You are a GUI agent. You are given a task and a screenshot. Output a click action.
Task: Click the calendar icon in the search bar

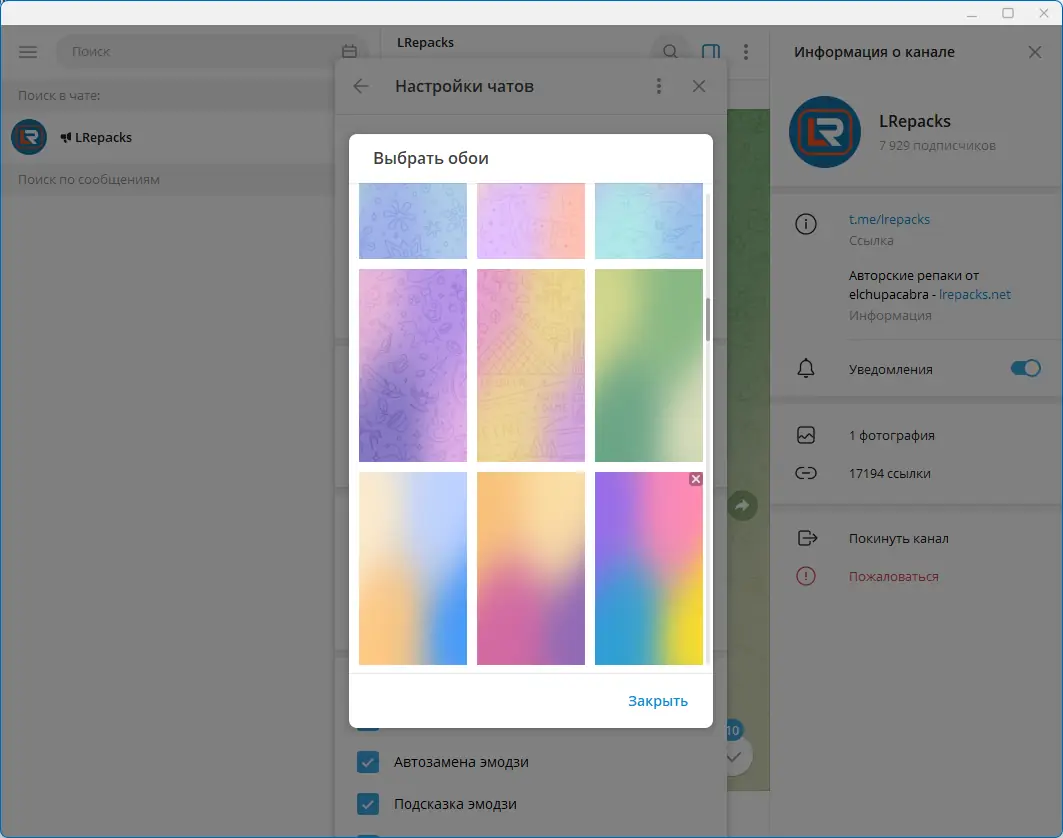point(348,51)
